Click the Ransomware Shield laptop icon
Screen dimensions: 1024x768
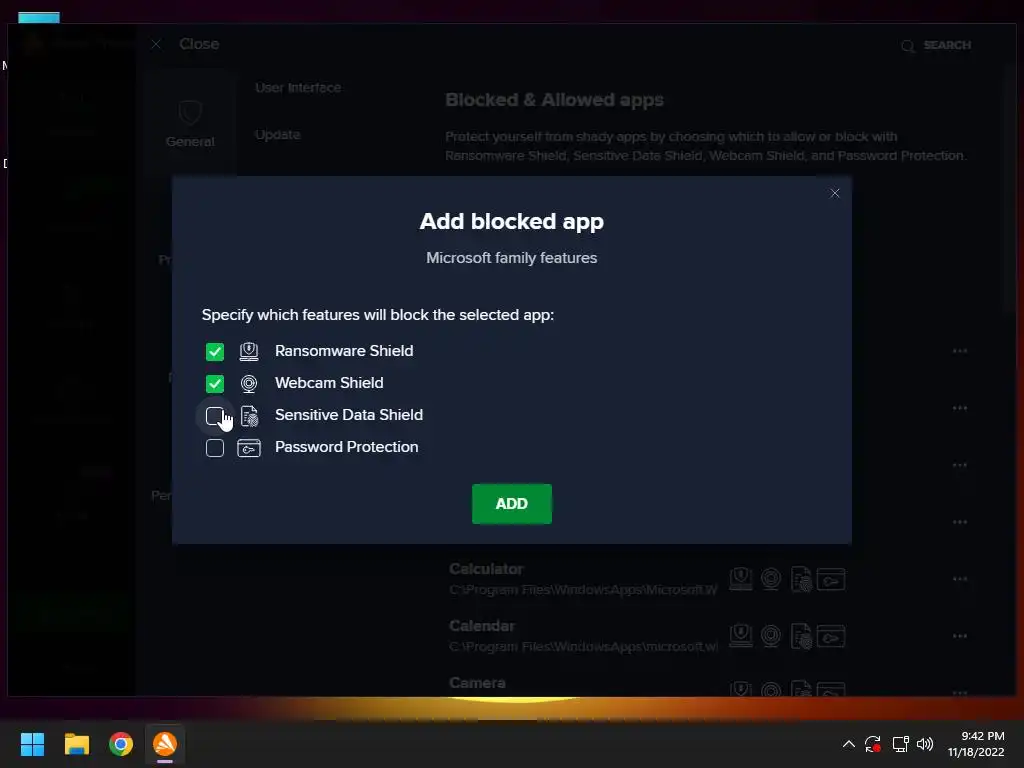point(249,351)
